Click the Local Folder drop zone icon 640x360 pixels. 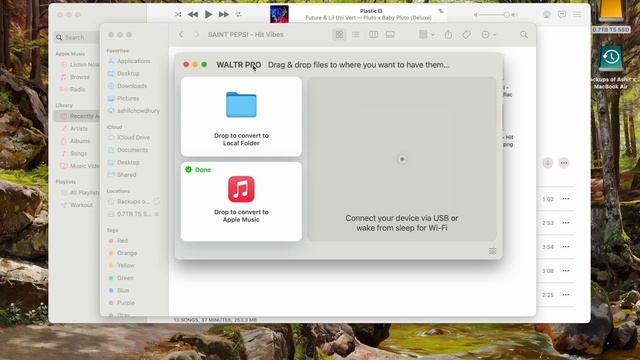(x=241, y=105)
